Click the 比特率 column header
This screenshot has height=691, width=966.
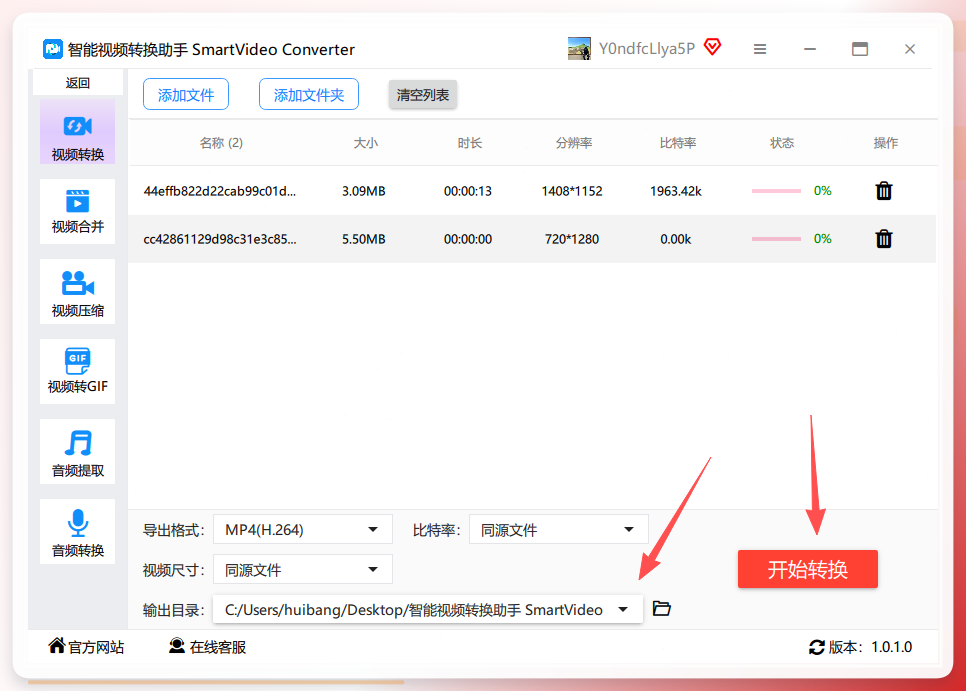[x=678, y=143]
